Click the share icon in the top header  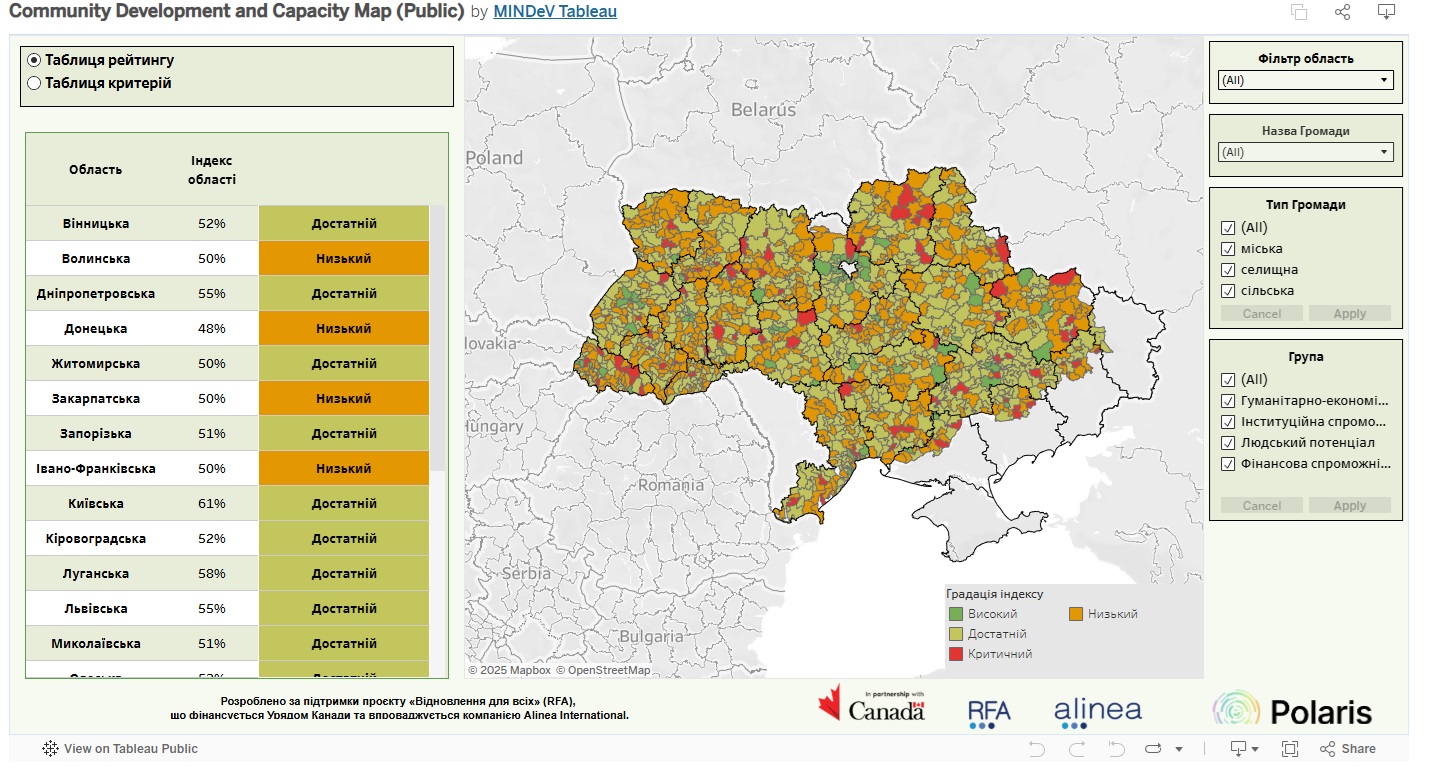1343,12
